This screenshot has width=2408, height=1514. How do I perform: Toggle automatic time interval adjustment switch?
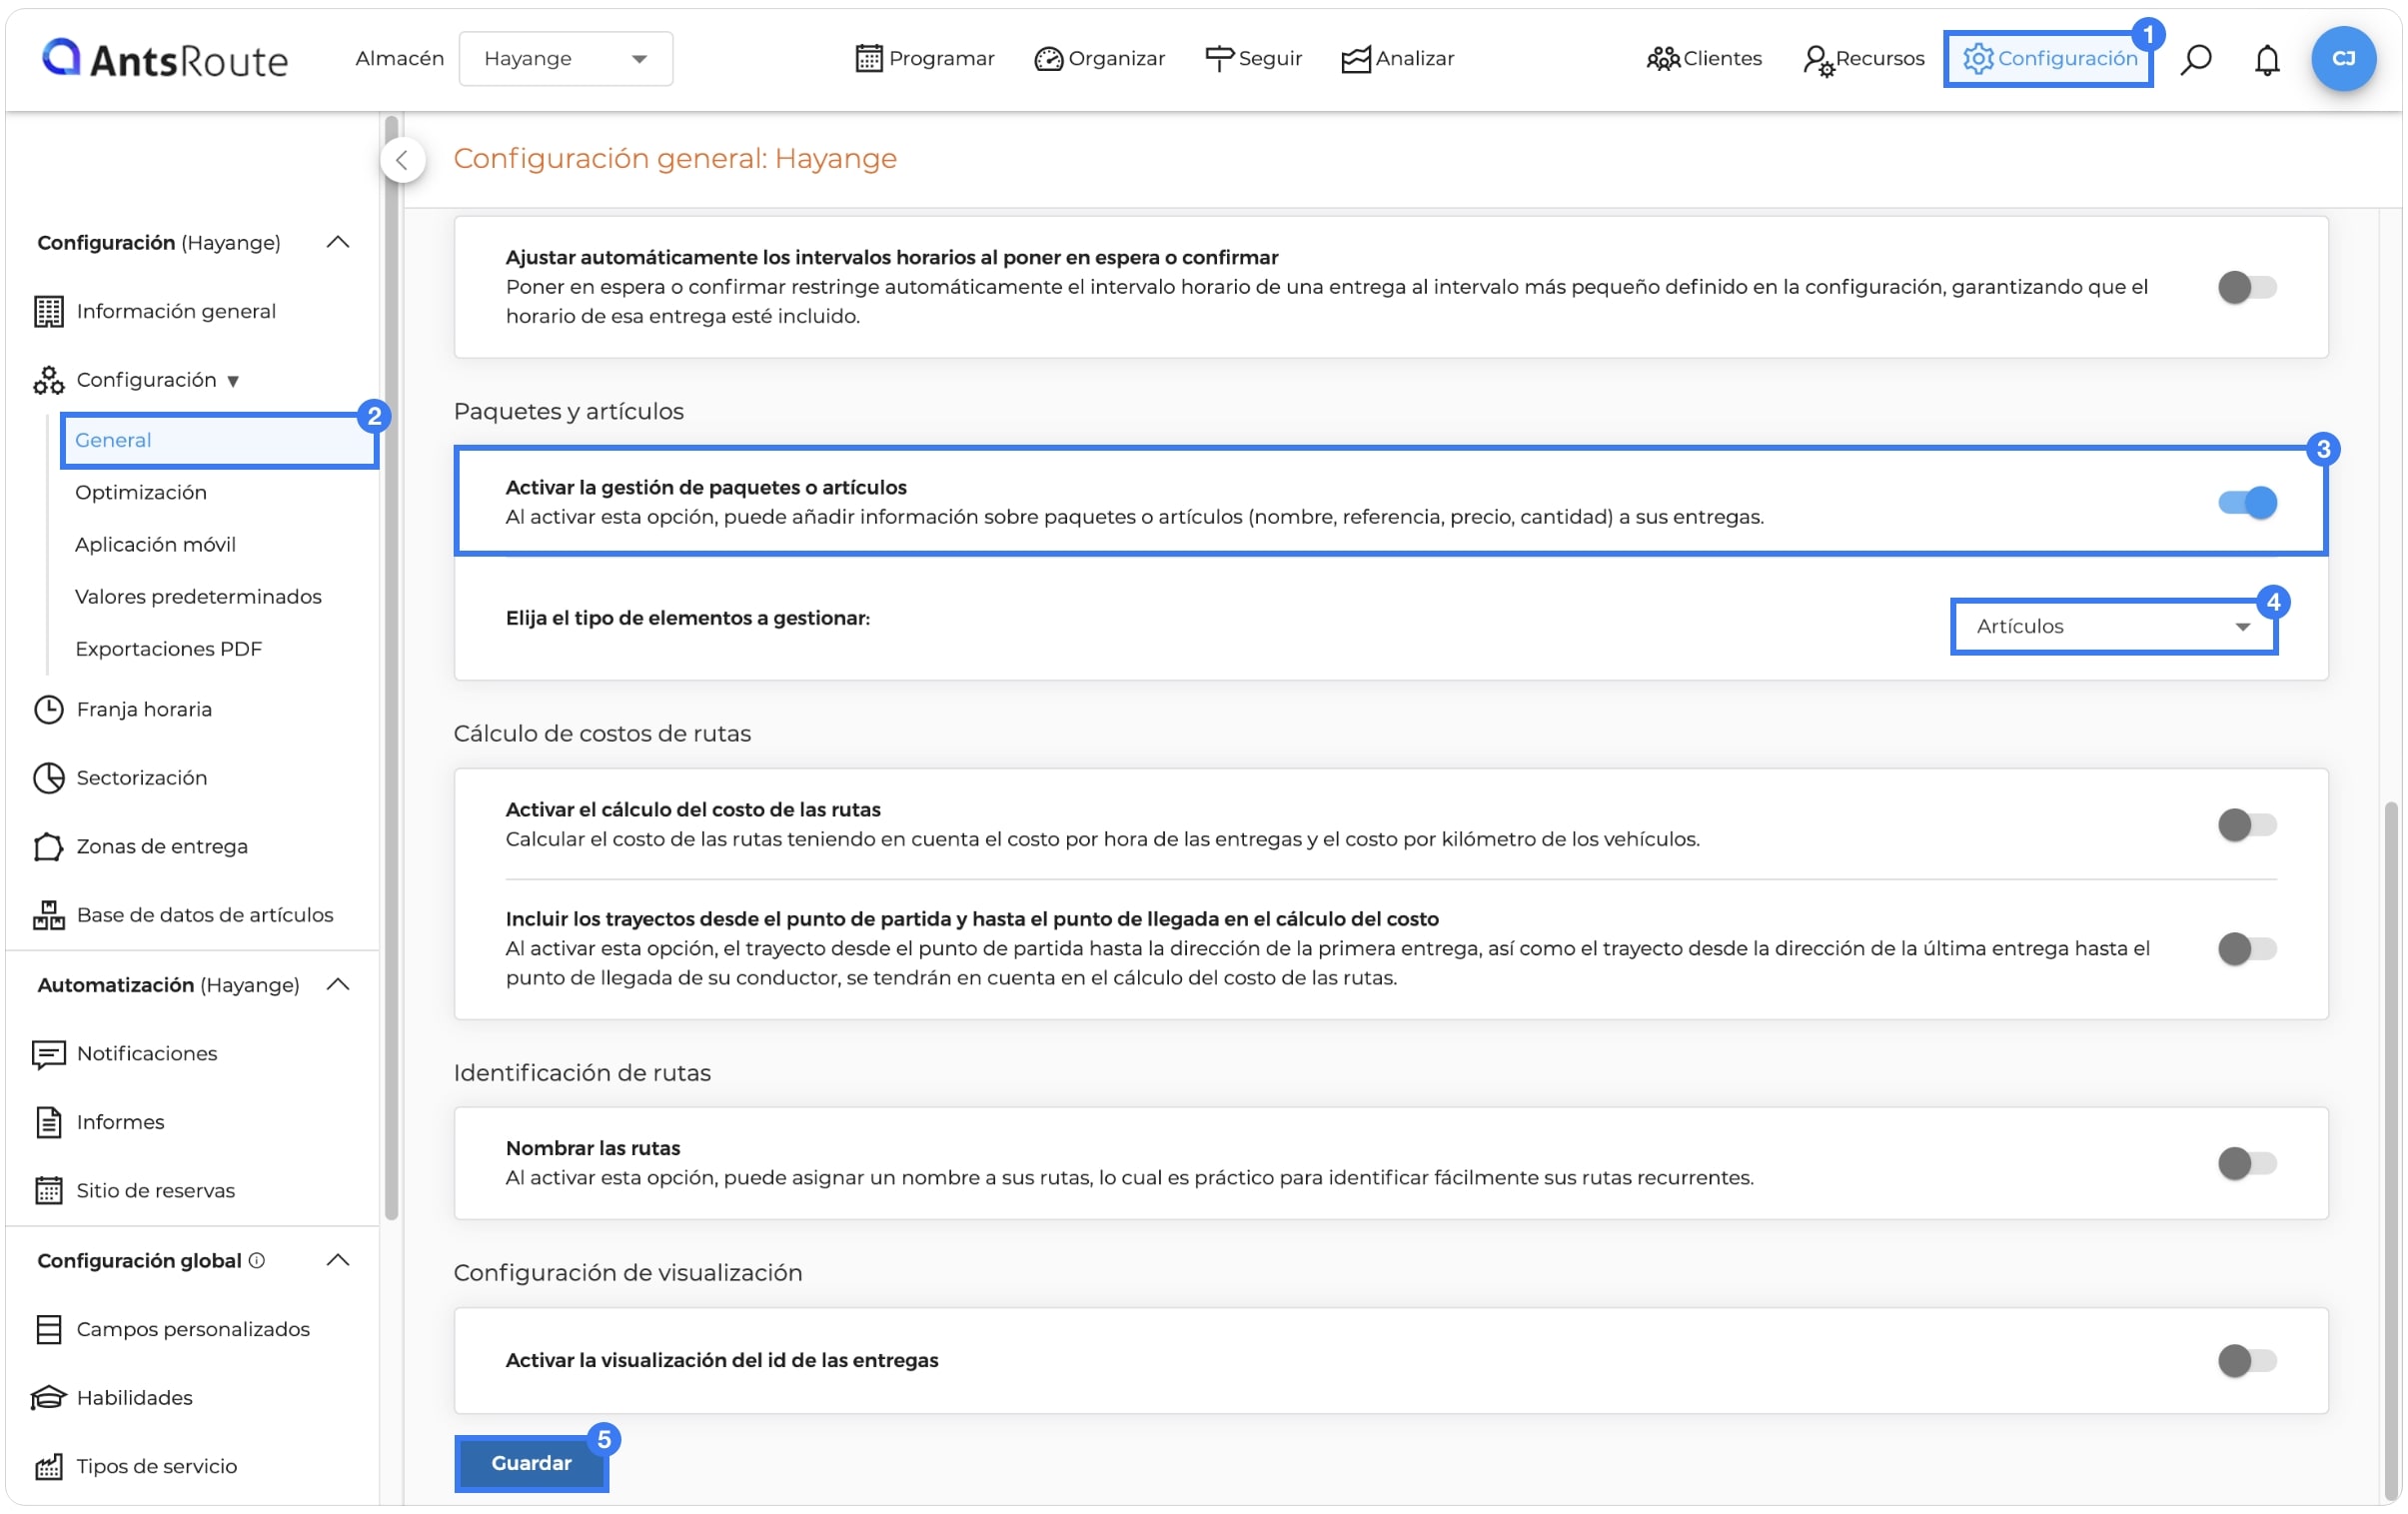click(x=2246, y=287)
